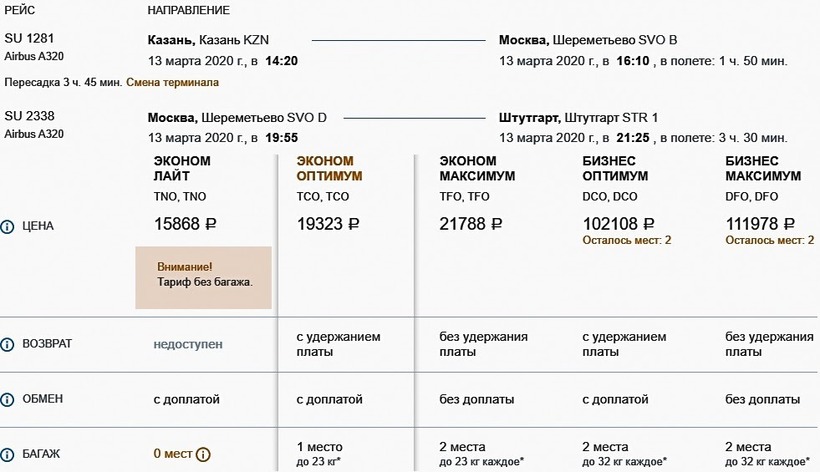The height and width of the screenshot is (472, 820).
Task: Choose the ЭКОНОМ ОПТИМУМ fare header
Action: pos(330,168)
